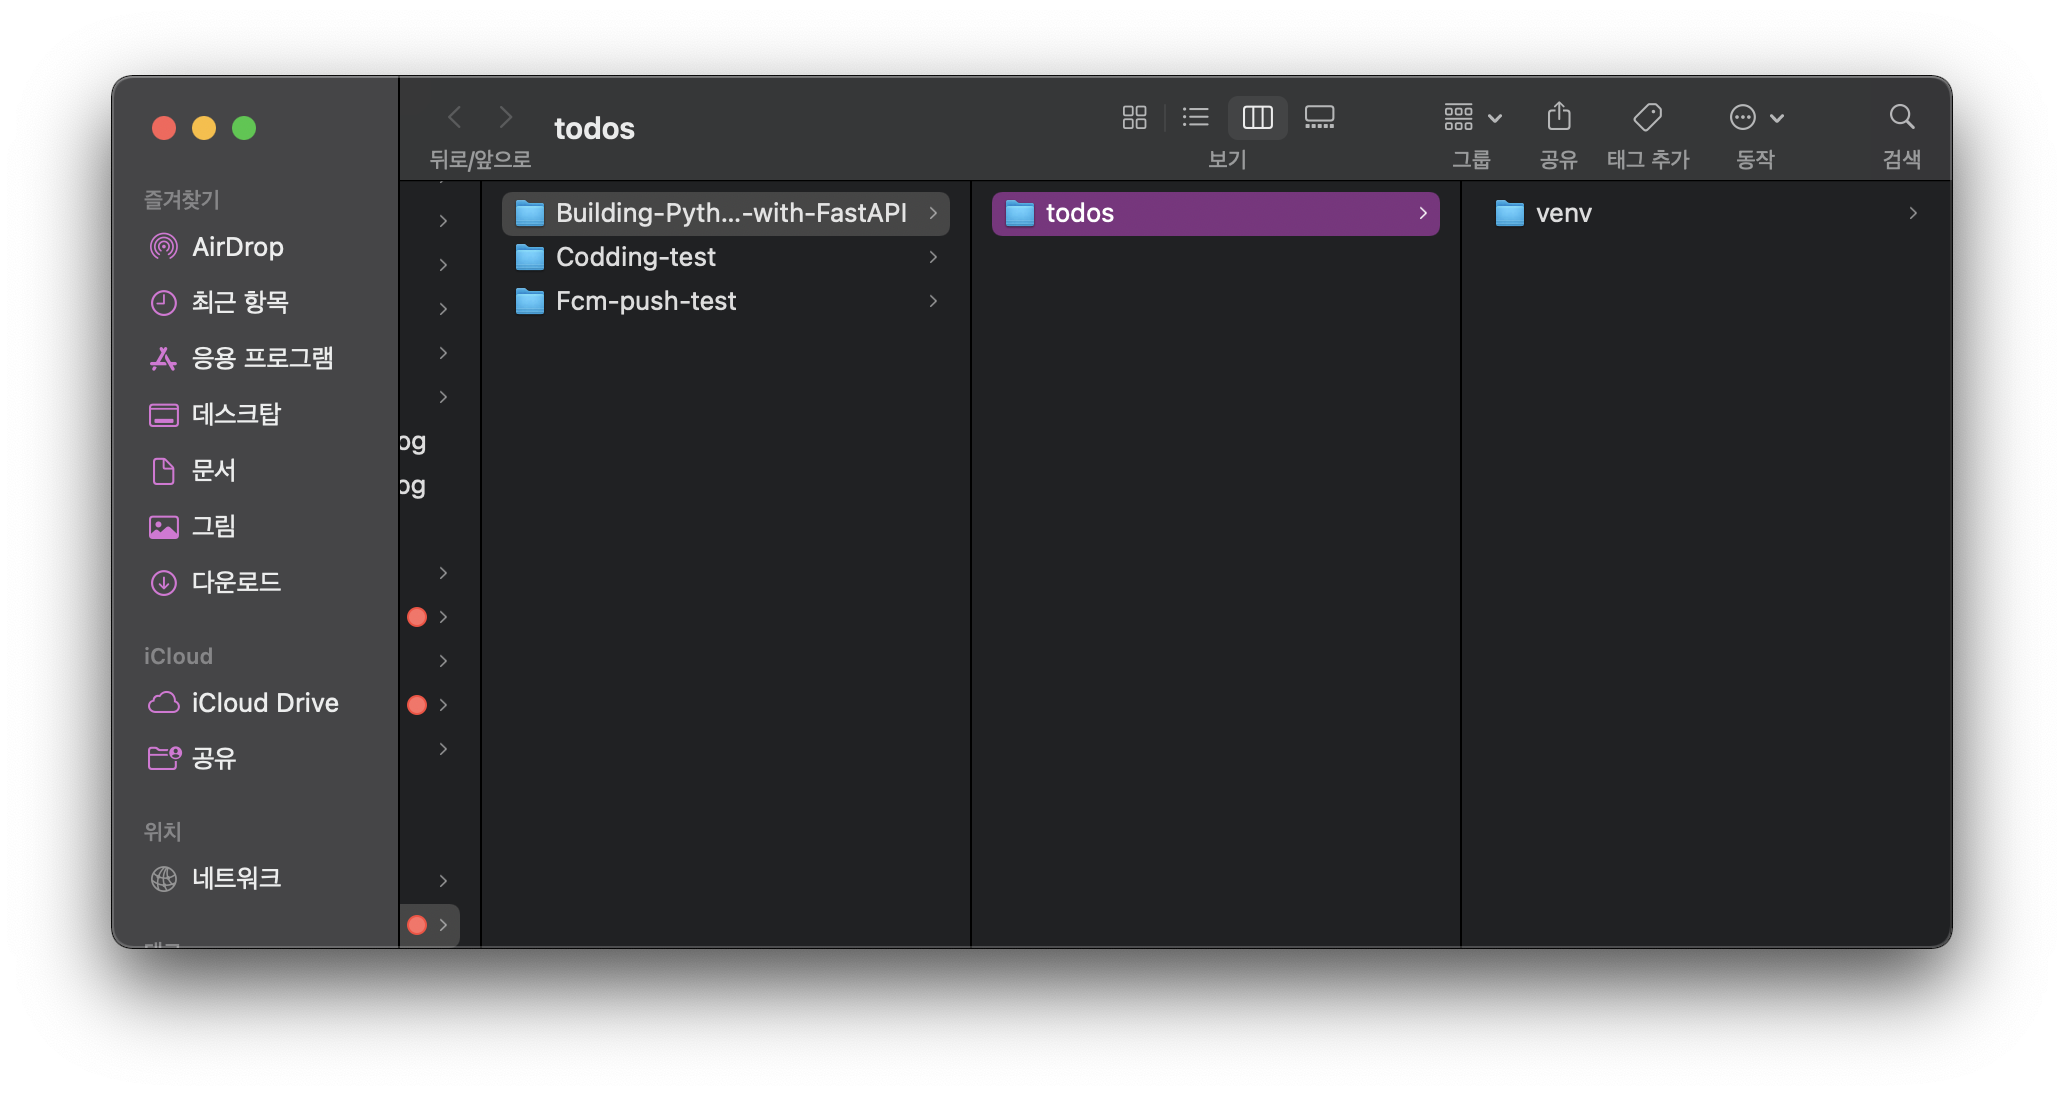The height and width of the screenshot is (1096, 2064).
Task: Switch to icon view
Action: click(1134, 118)
